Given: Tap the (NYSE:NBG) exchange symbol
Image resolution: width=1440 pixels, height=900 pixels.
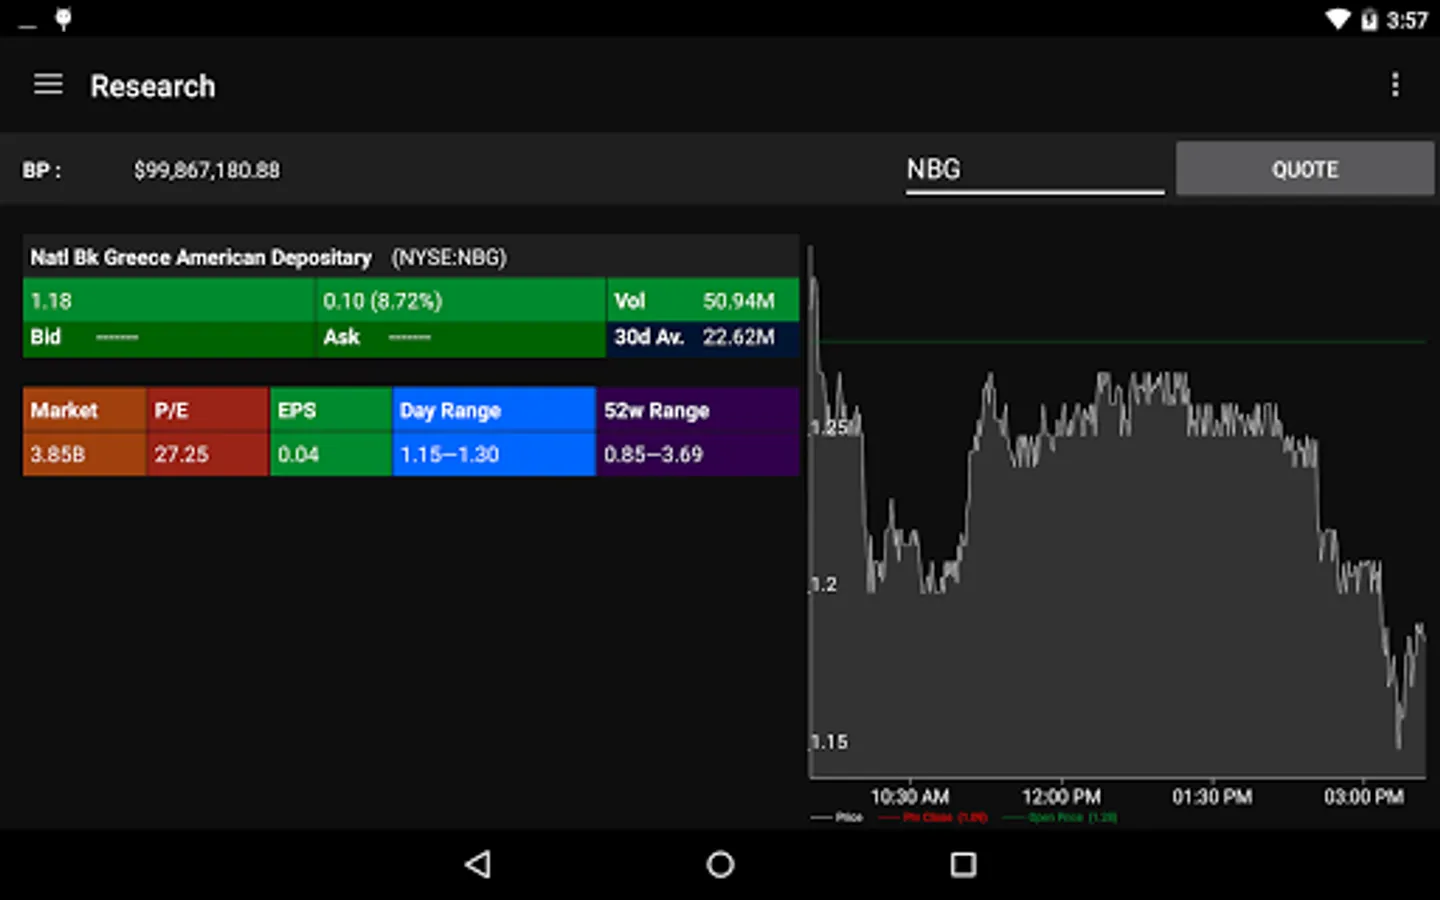Looking at the screenshot, I should tap(449, 258).
